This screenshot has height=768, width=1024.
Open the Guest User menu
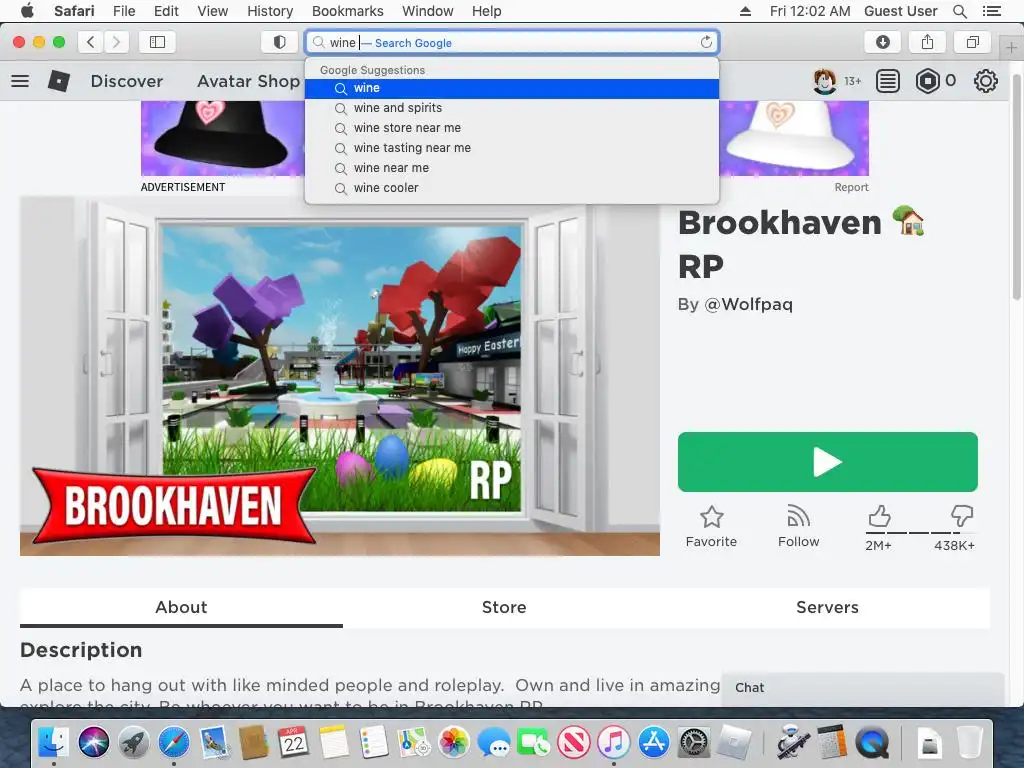pyautogui.click(x=900, y=11)
